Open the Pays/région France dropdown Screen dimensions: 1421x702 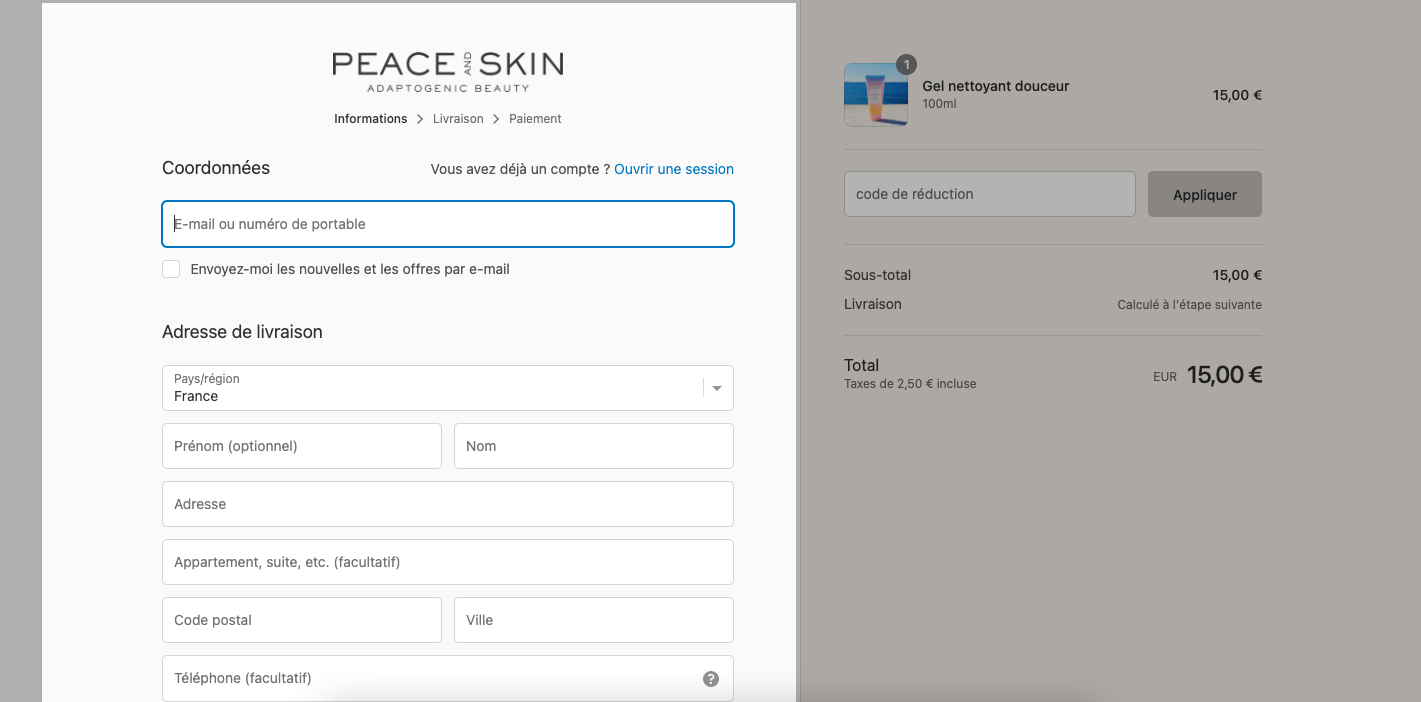448,388
